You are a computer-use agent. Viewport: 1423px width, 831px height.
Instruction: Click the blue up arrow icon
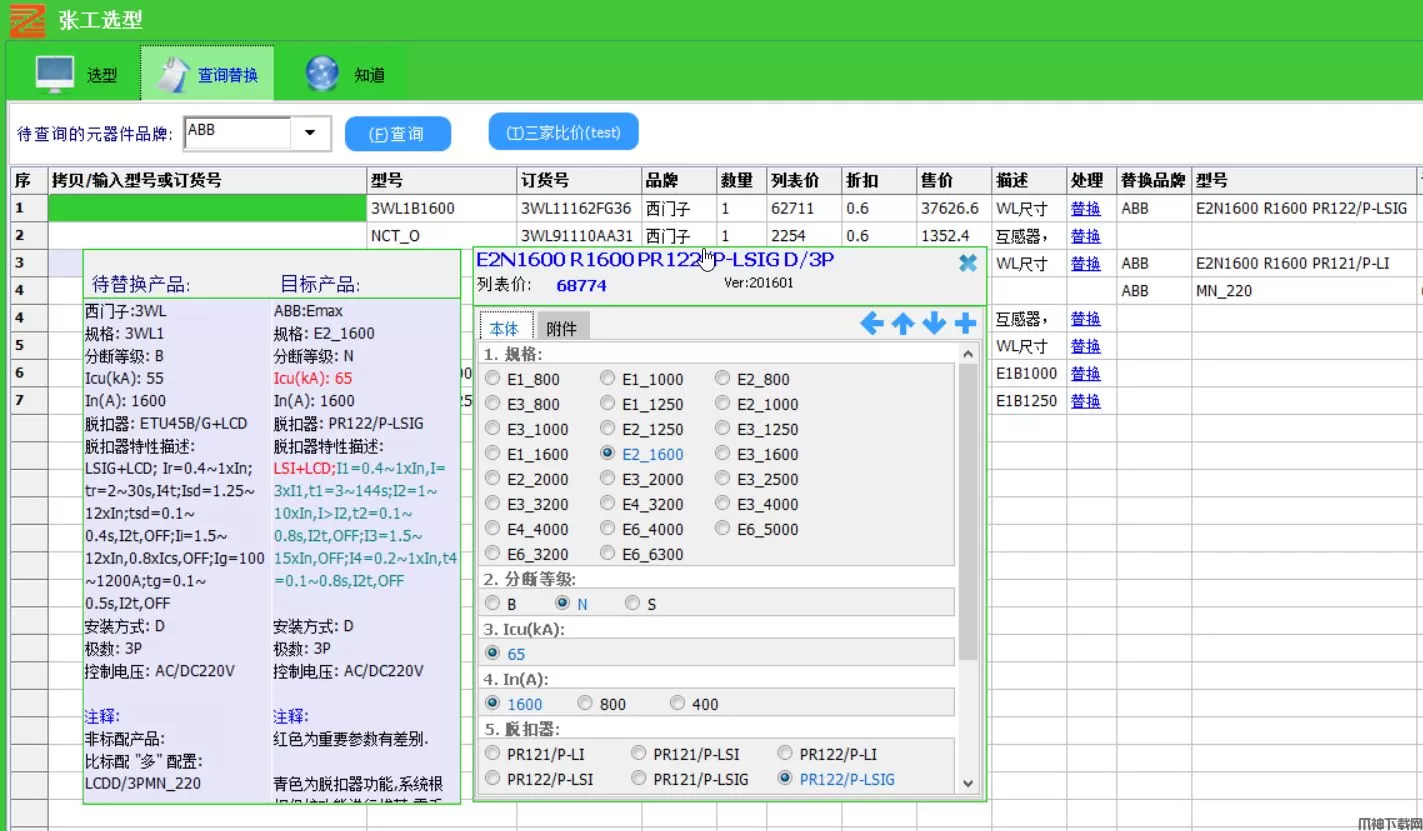click(903, 324)
